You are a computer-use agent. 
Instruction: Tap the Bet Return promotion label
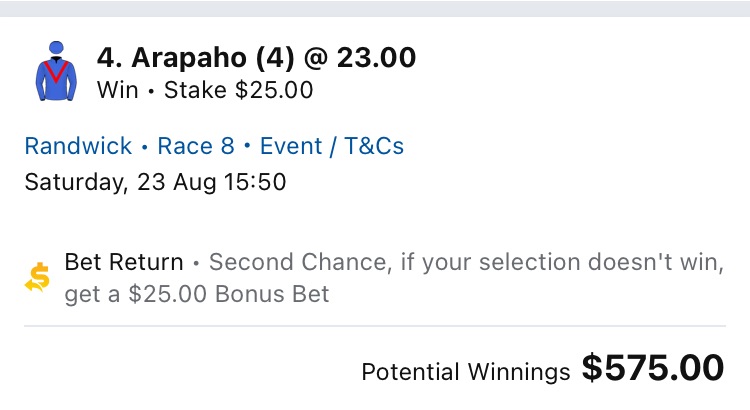[x=124, y=263]
